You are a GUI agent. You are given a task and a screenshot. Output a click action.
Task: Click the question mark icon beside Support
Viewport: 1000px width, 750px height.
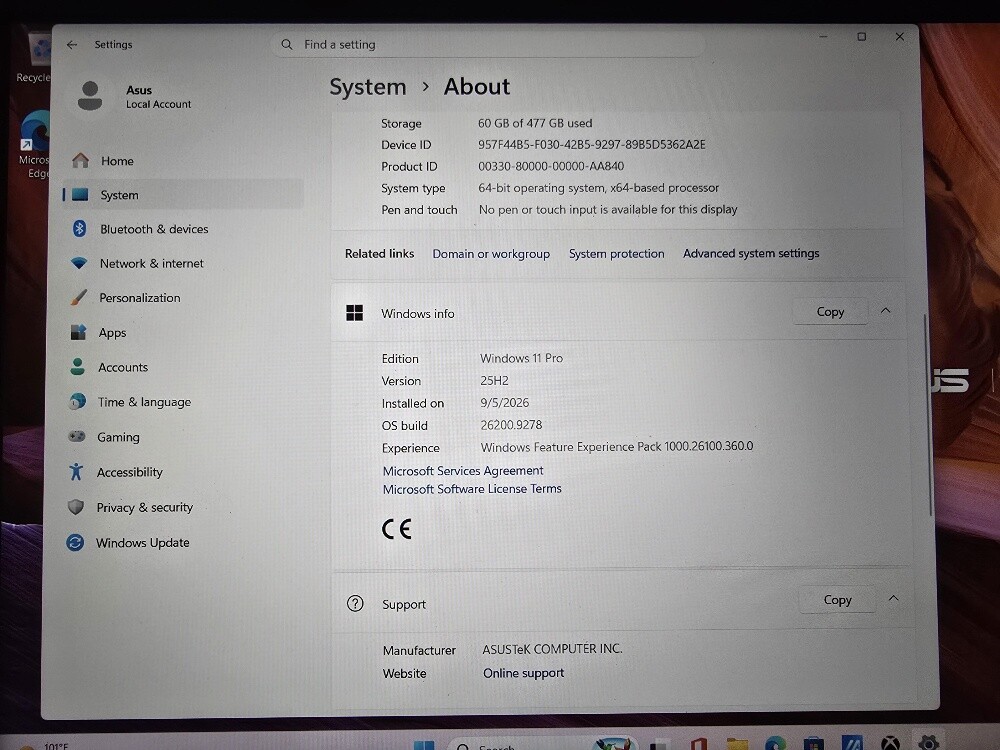pos(355,603)
